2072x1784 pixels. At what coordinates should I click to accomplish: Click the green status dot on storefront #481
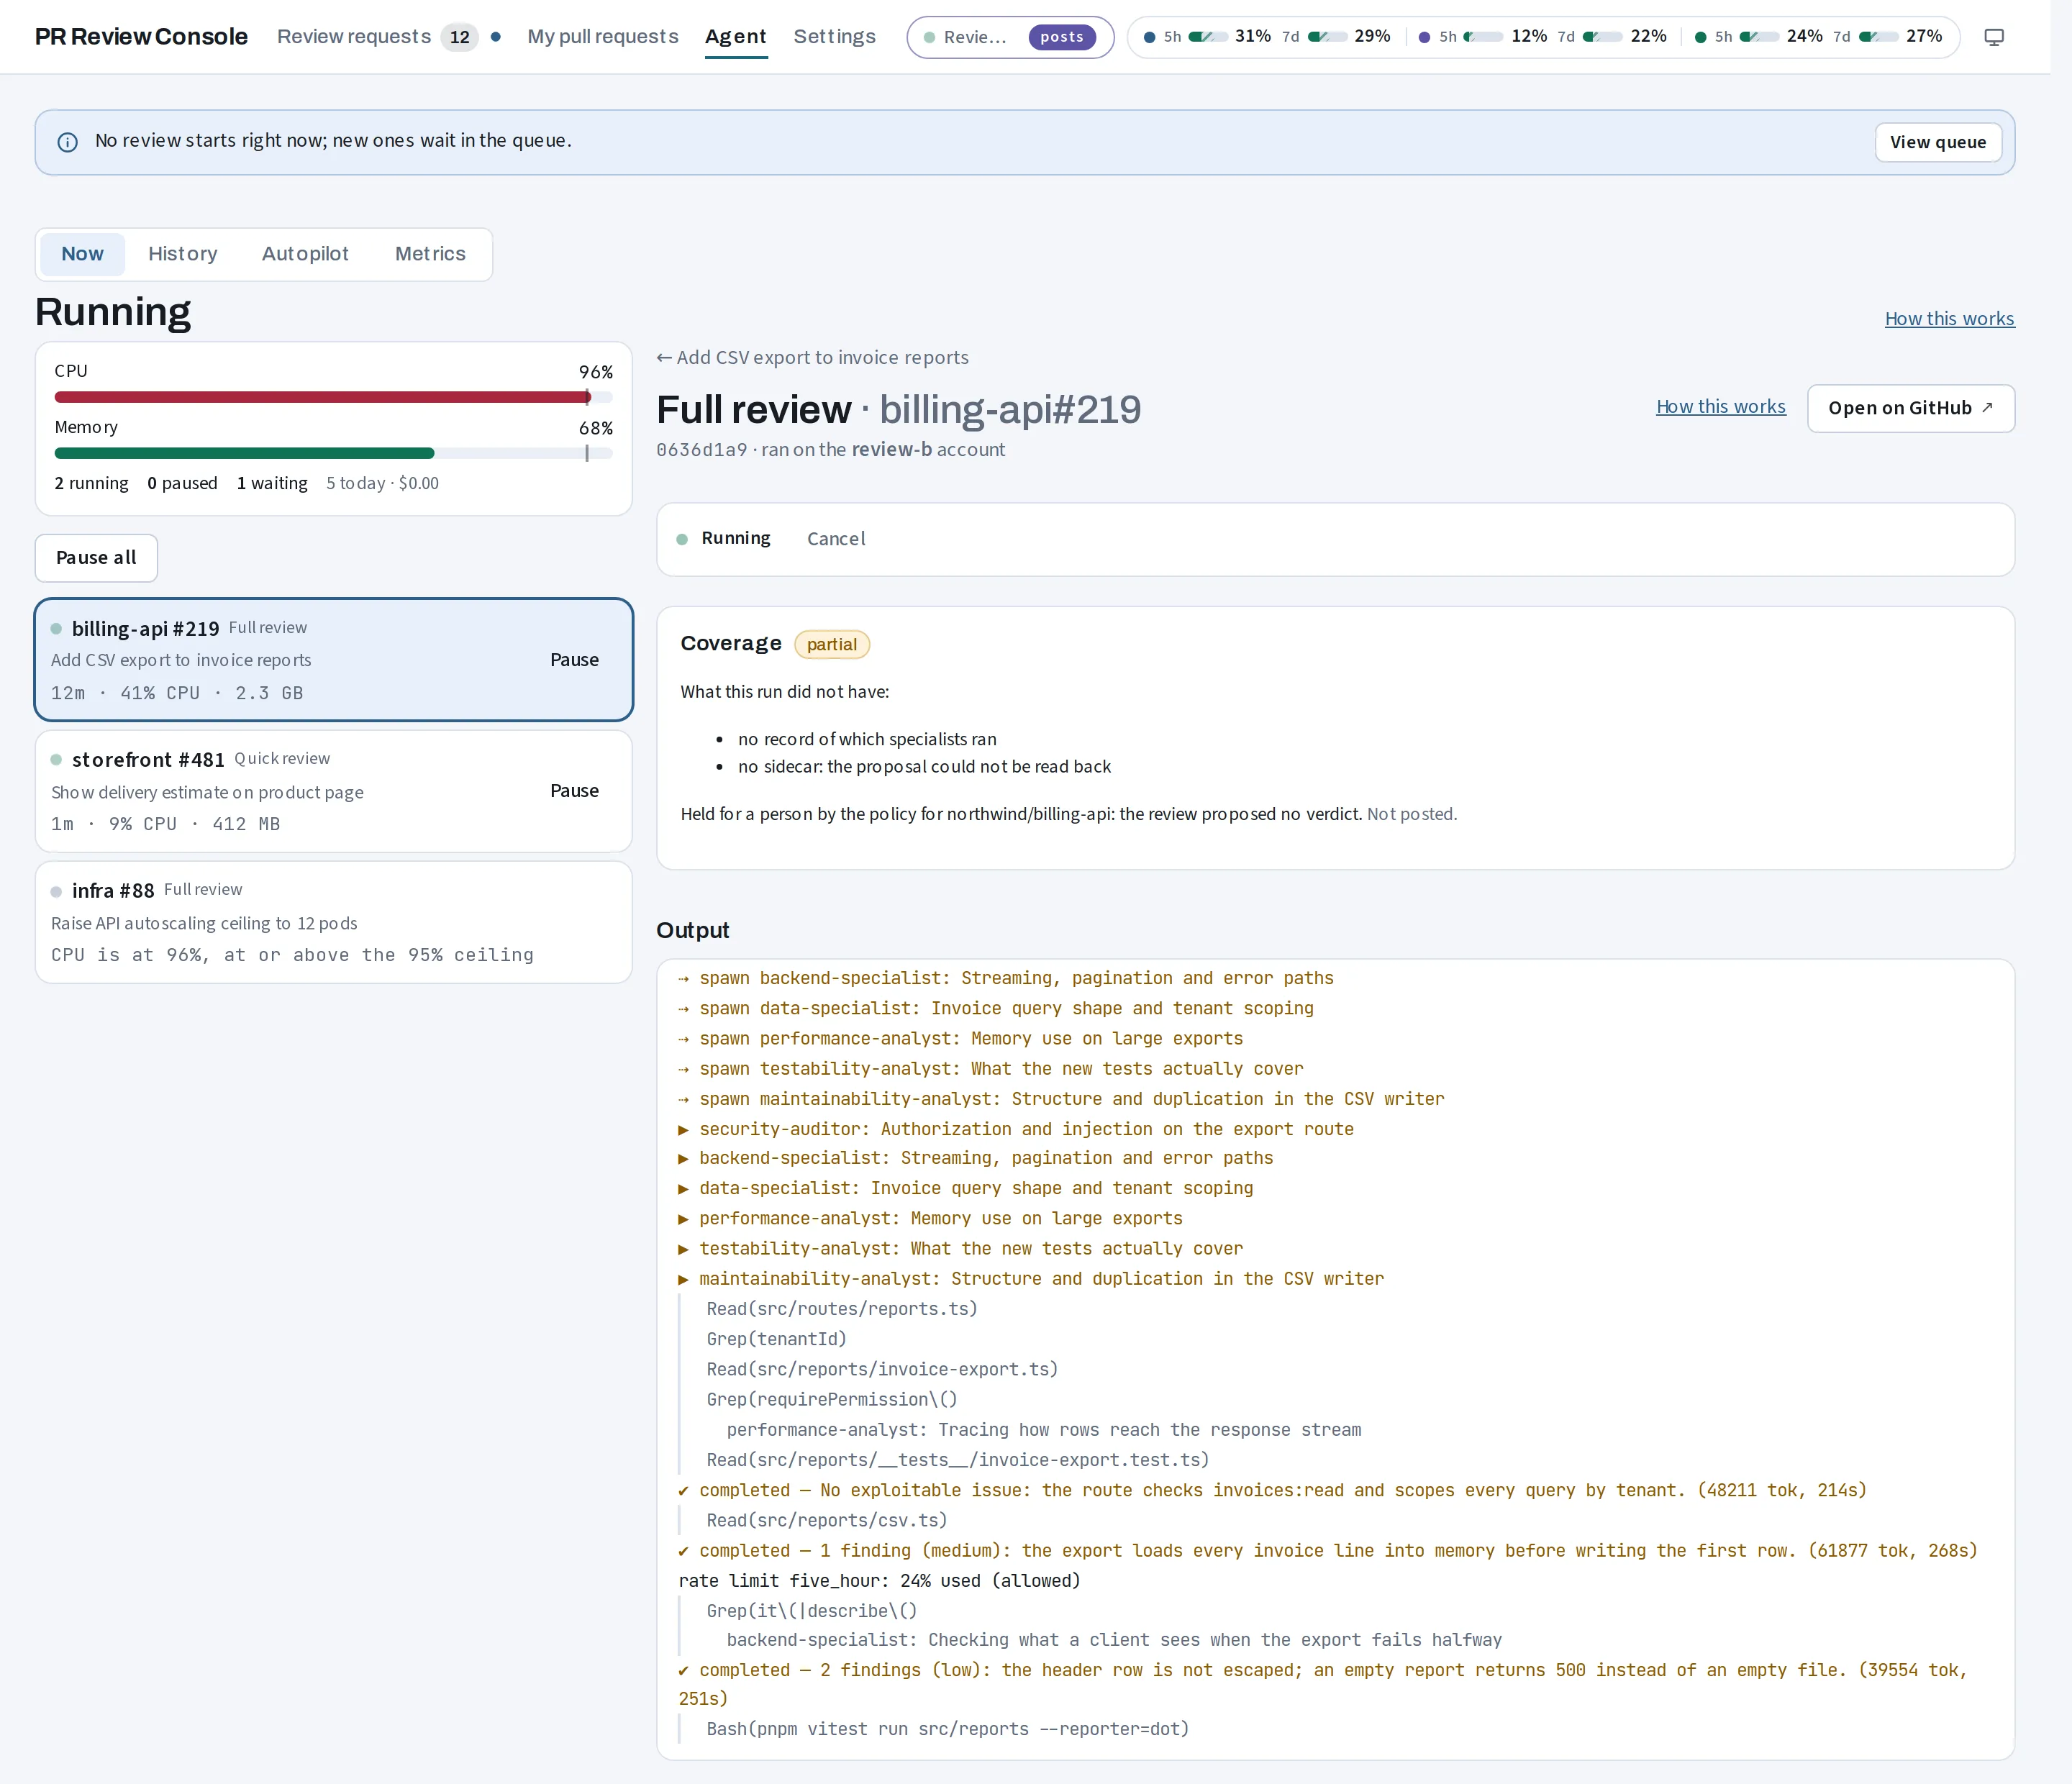[x=56, y=760]
